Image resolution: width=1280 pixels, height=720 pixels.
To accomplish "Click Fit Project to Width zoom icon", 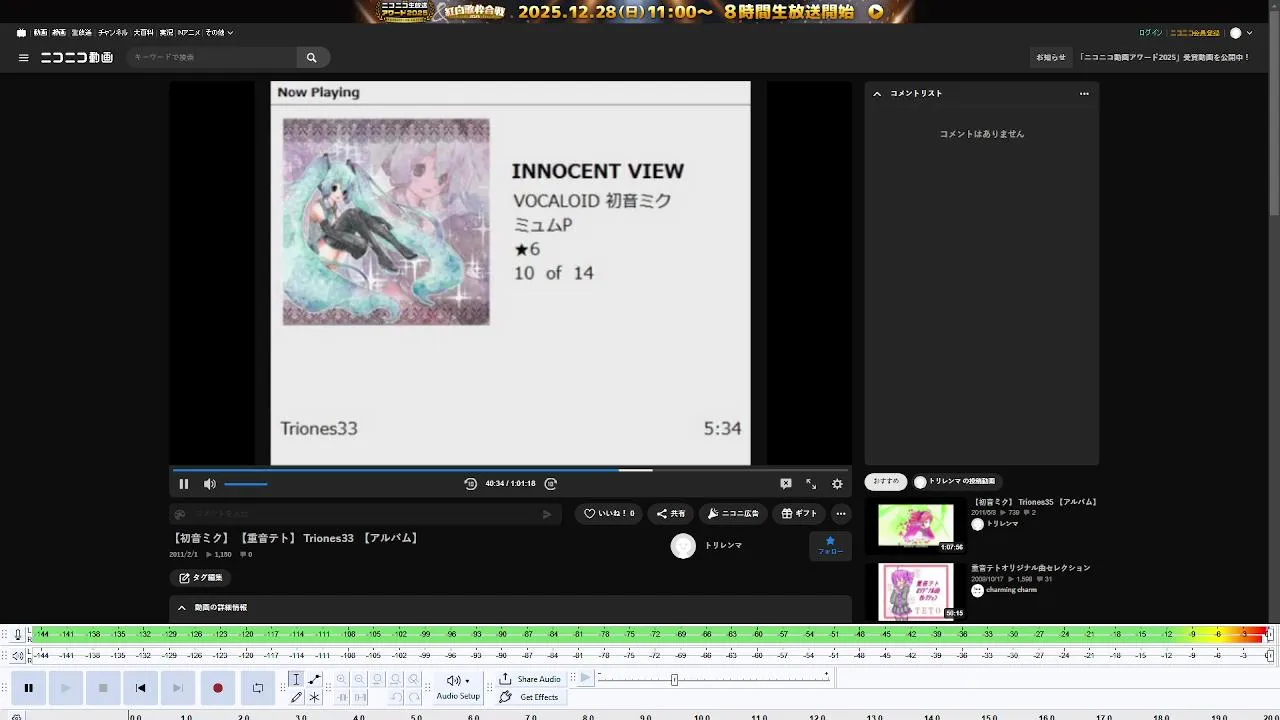I will tap(396, 679).
